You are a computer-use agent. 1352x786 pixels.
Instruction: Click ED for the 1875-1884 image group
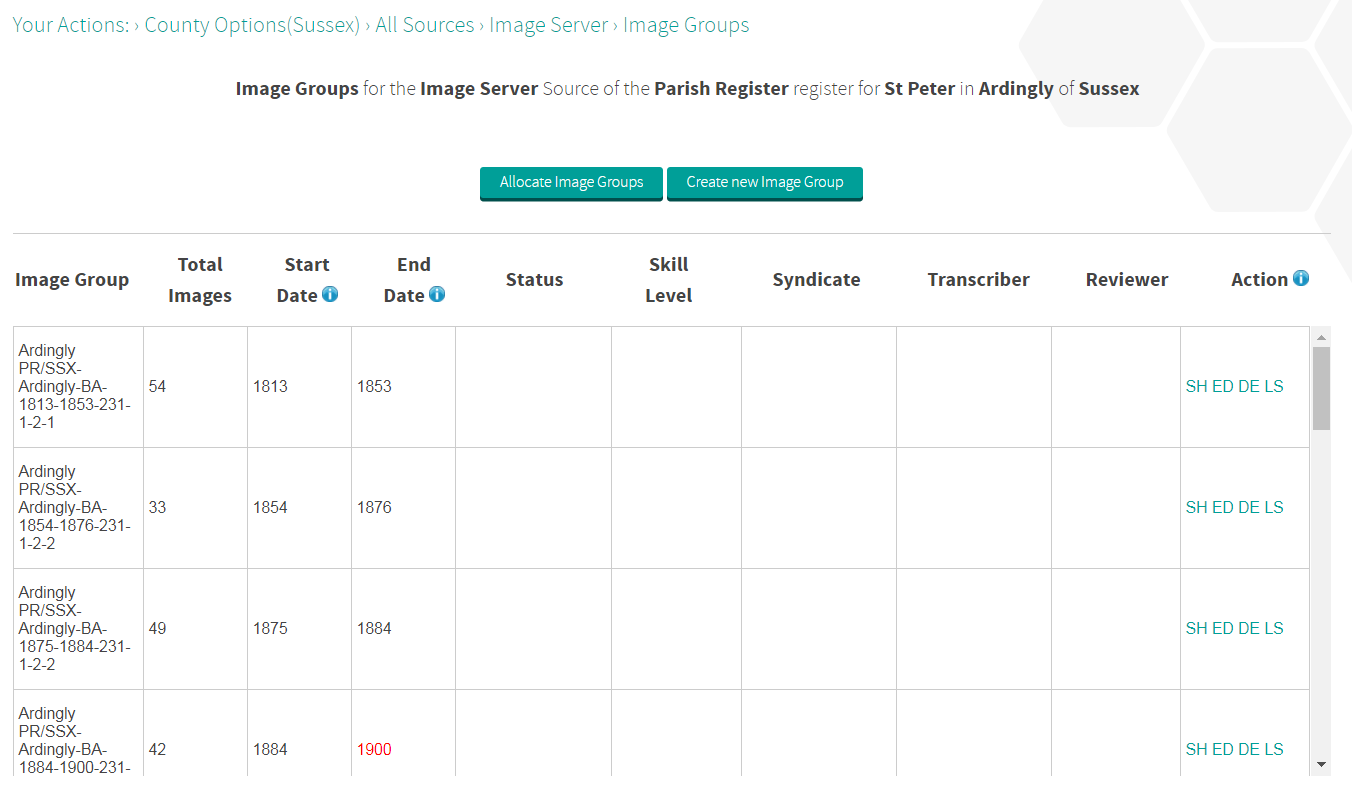[1222, 629]
